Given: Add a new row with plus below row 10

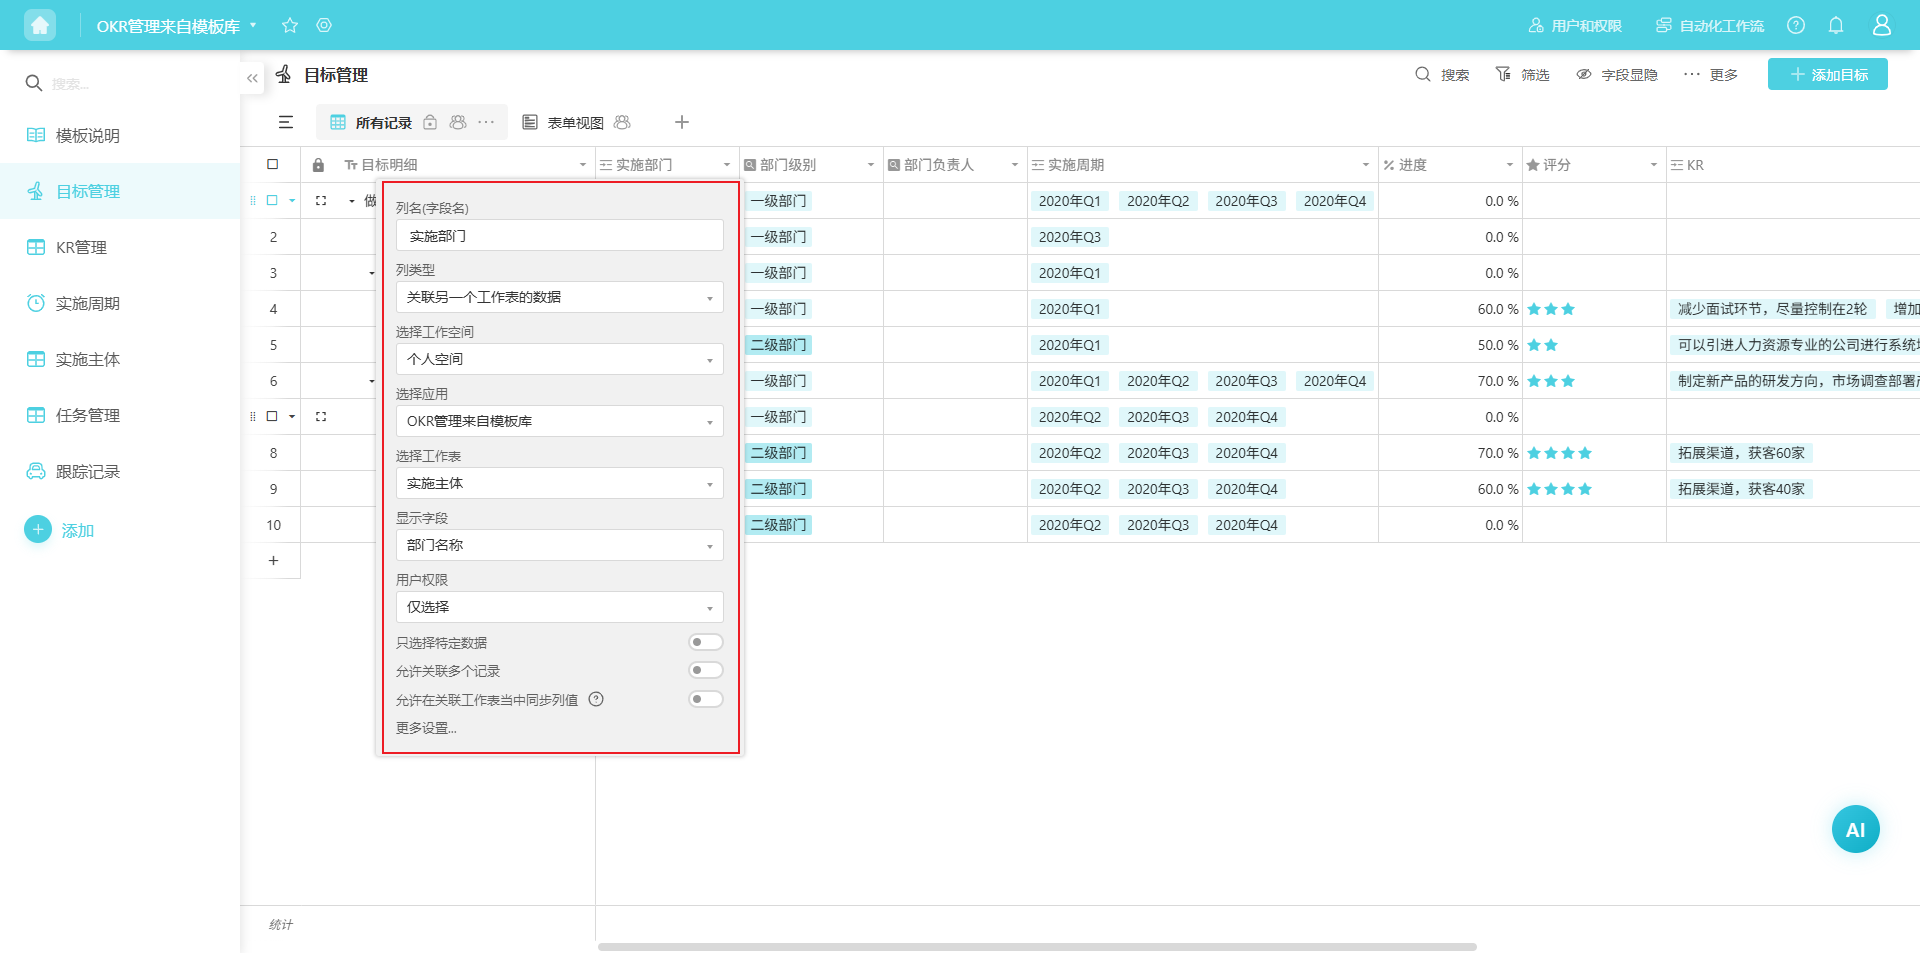Looking at the screenshot, I should pyautogui.click(x=273, y=561).
